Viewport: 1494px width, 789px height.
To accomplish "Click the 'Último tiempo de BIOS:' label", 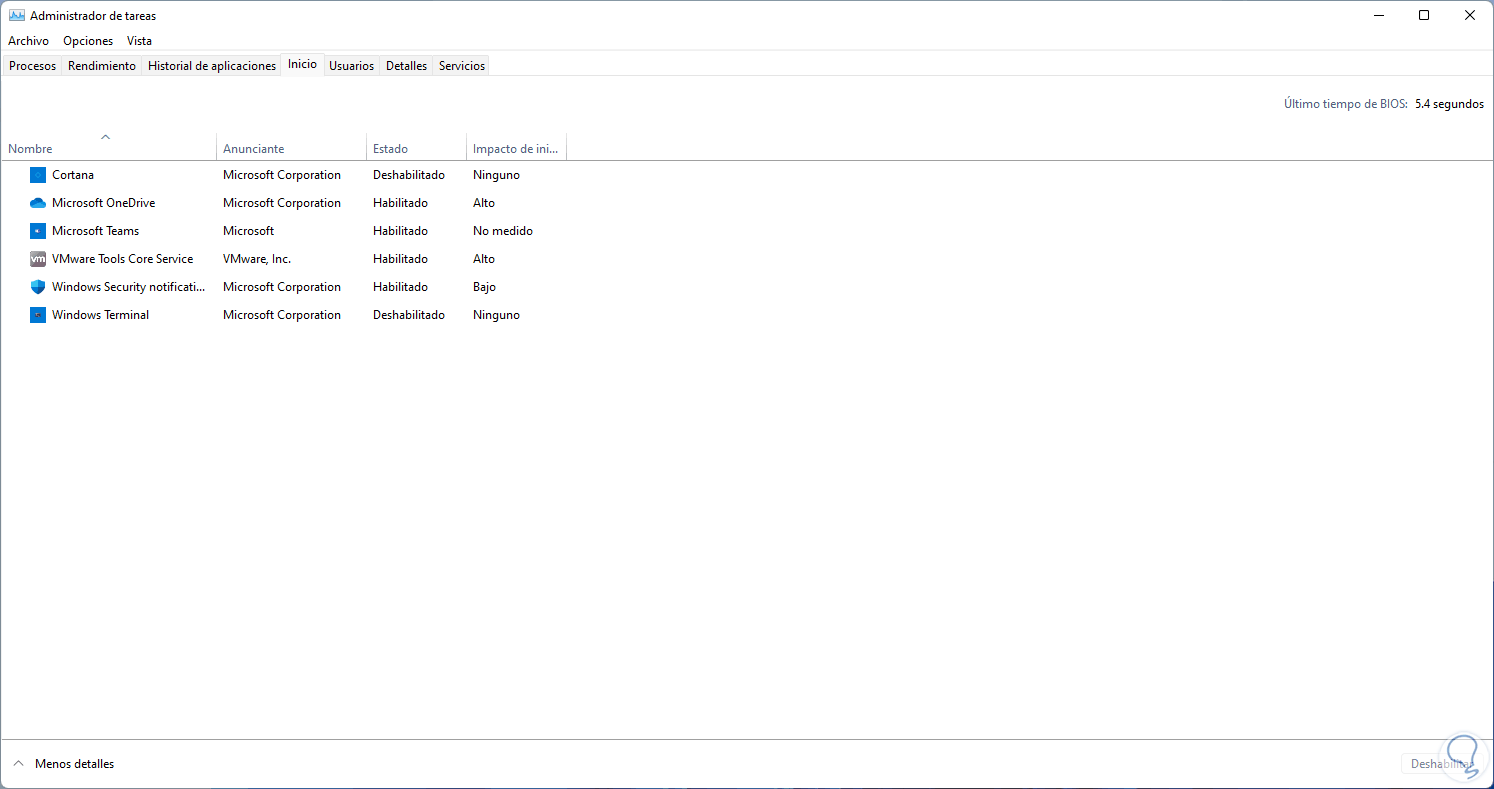I will click(x=1346, y=104).
